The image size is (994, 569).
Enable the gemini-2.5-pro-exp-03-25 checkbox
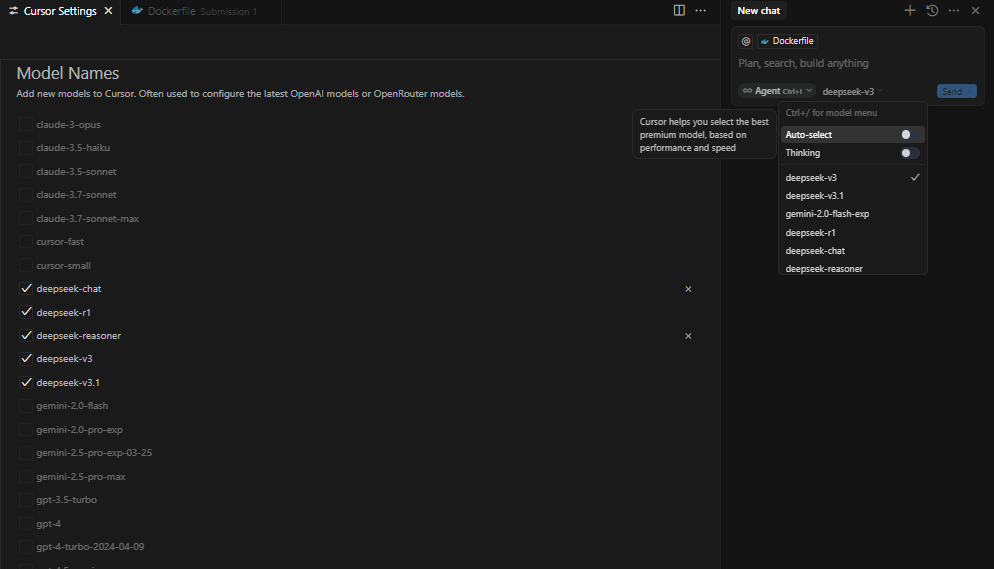point(25,452)
